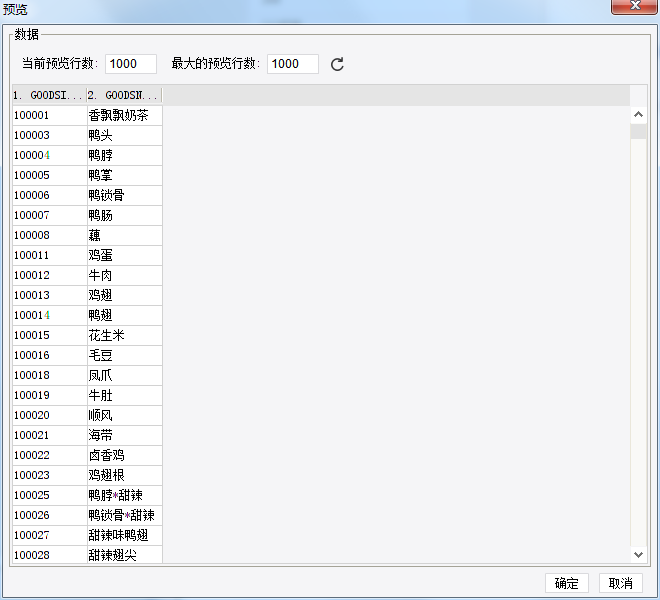Select cell 鸡翅 in row 100013
This screenshot has height=600, width=660.
pos(125,295)
